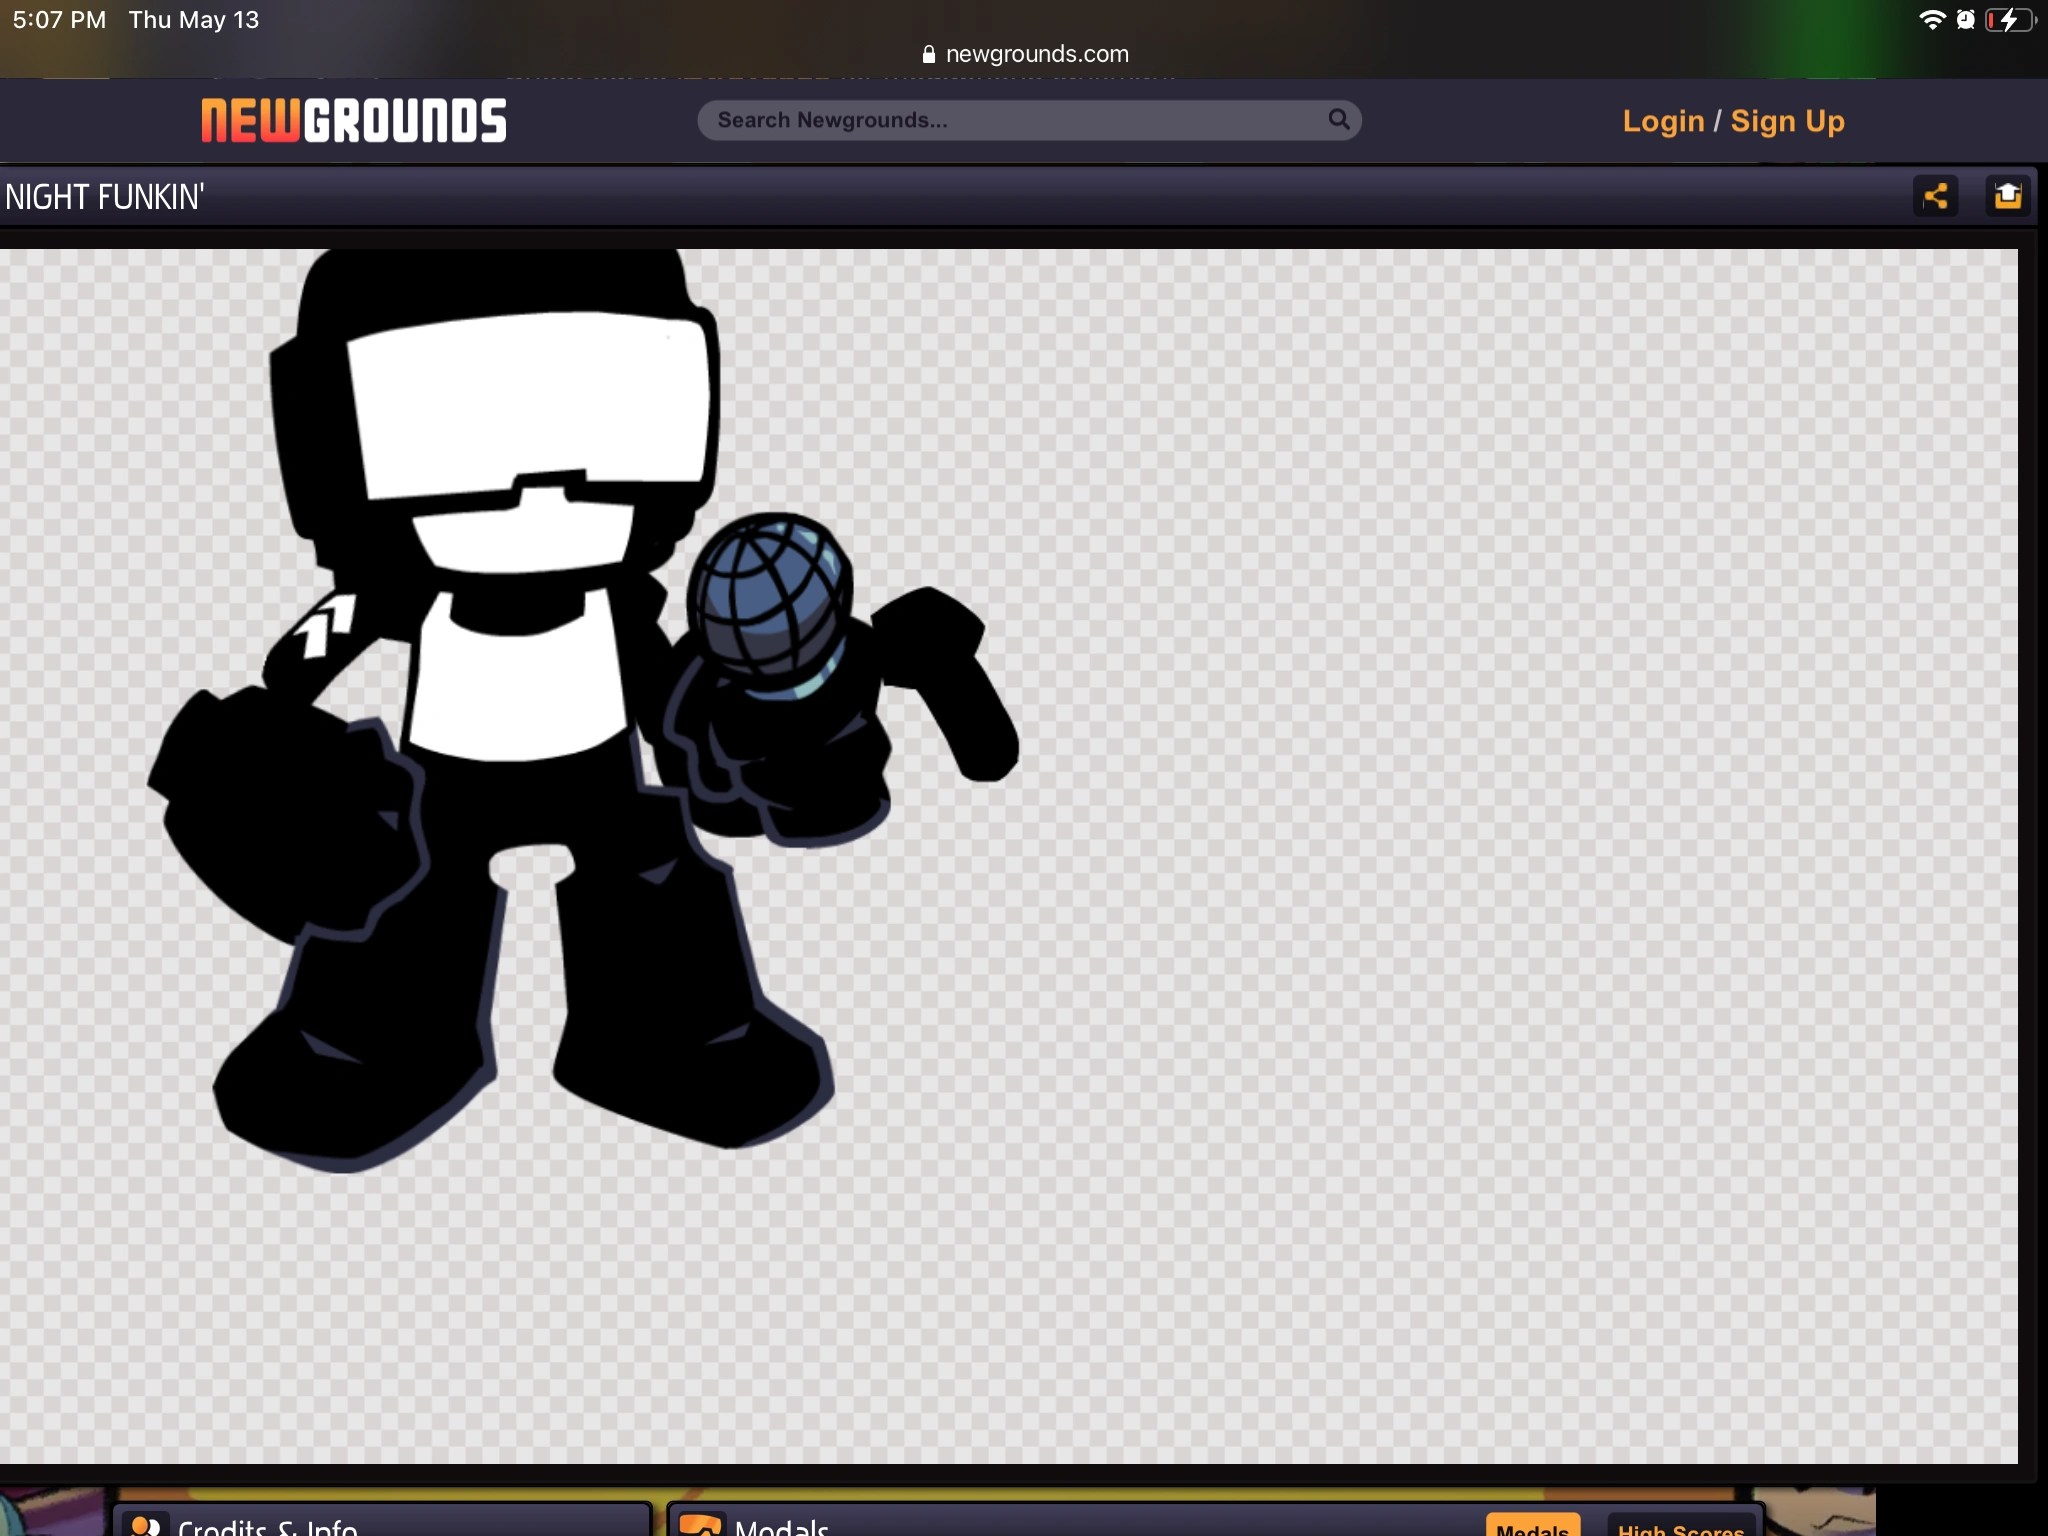
Task: Click the Medals panel header text
Action: pos(781,1527)
